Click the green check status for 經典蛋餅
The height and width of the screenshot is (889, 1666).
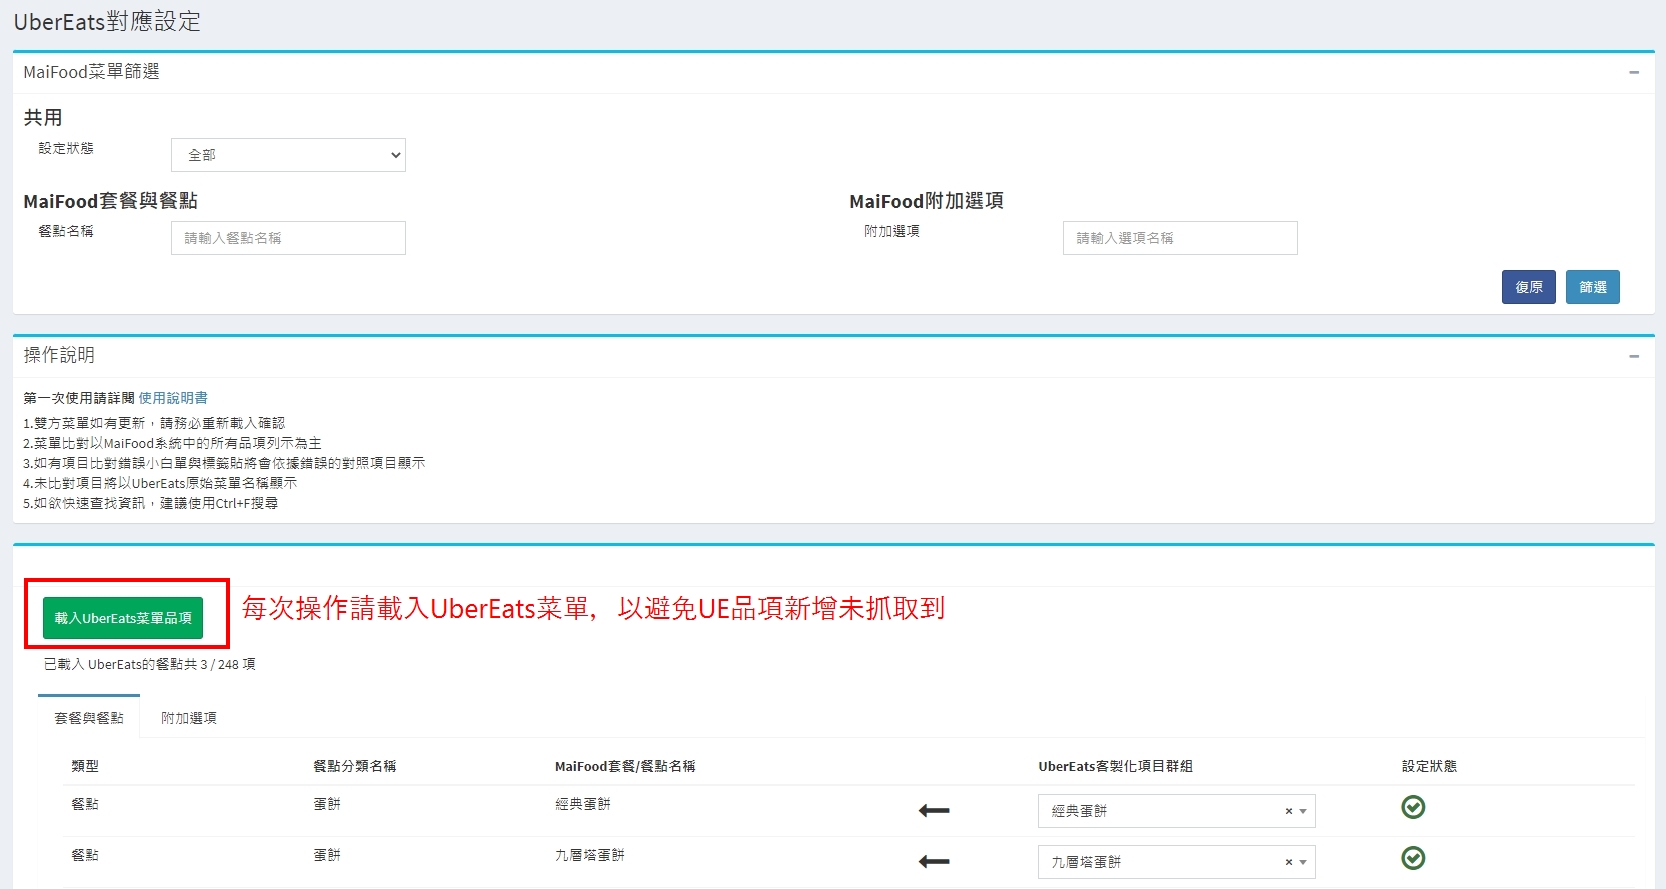click(x=1412, y=807)
